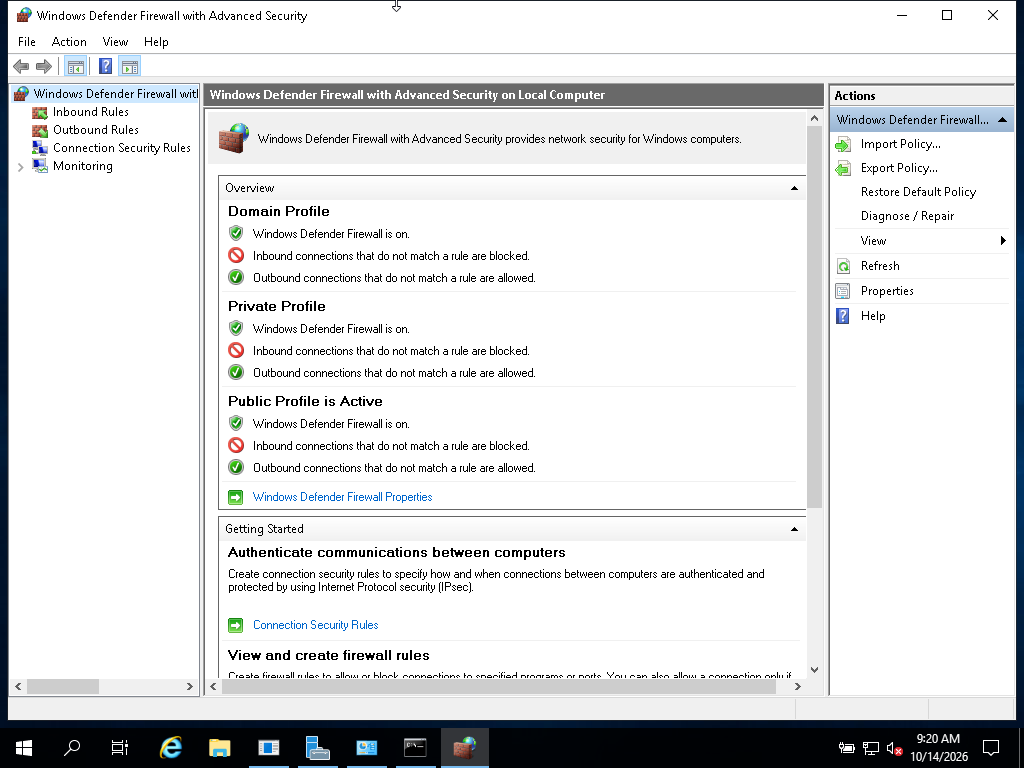Click the network tray icon
This screenshot has width=1024, height=768.
point(871,748)
